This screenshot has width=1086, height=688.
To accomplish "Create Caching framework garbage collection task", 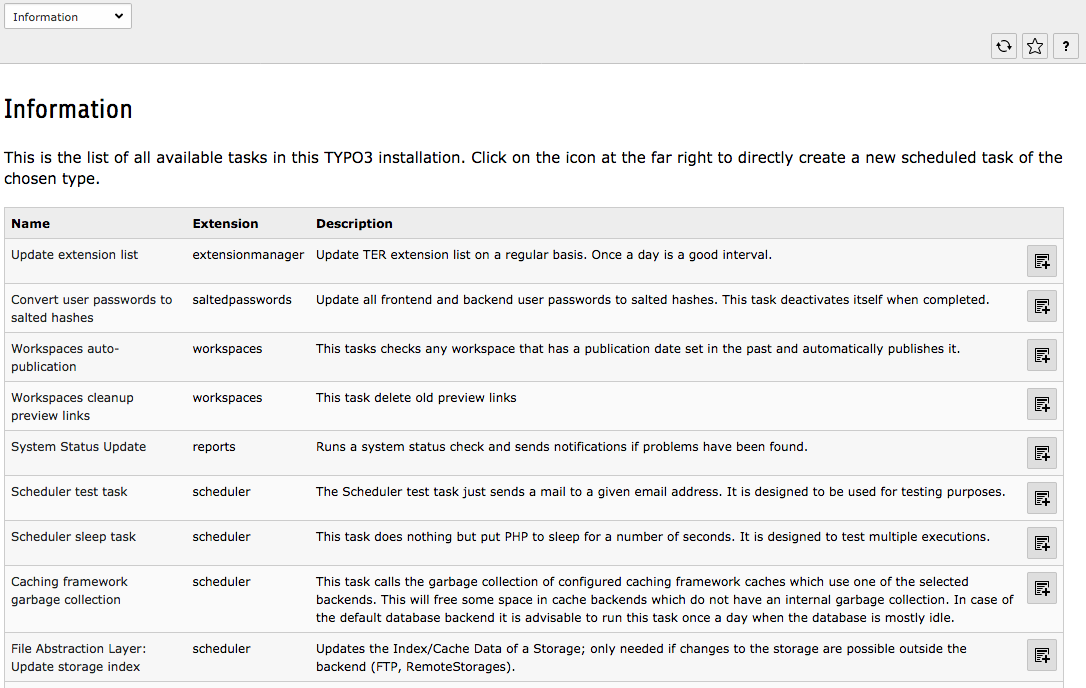I will point(1041,588).
